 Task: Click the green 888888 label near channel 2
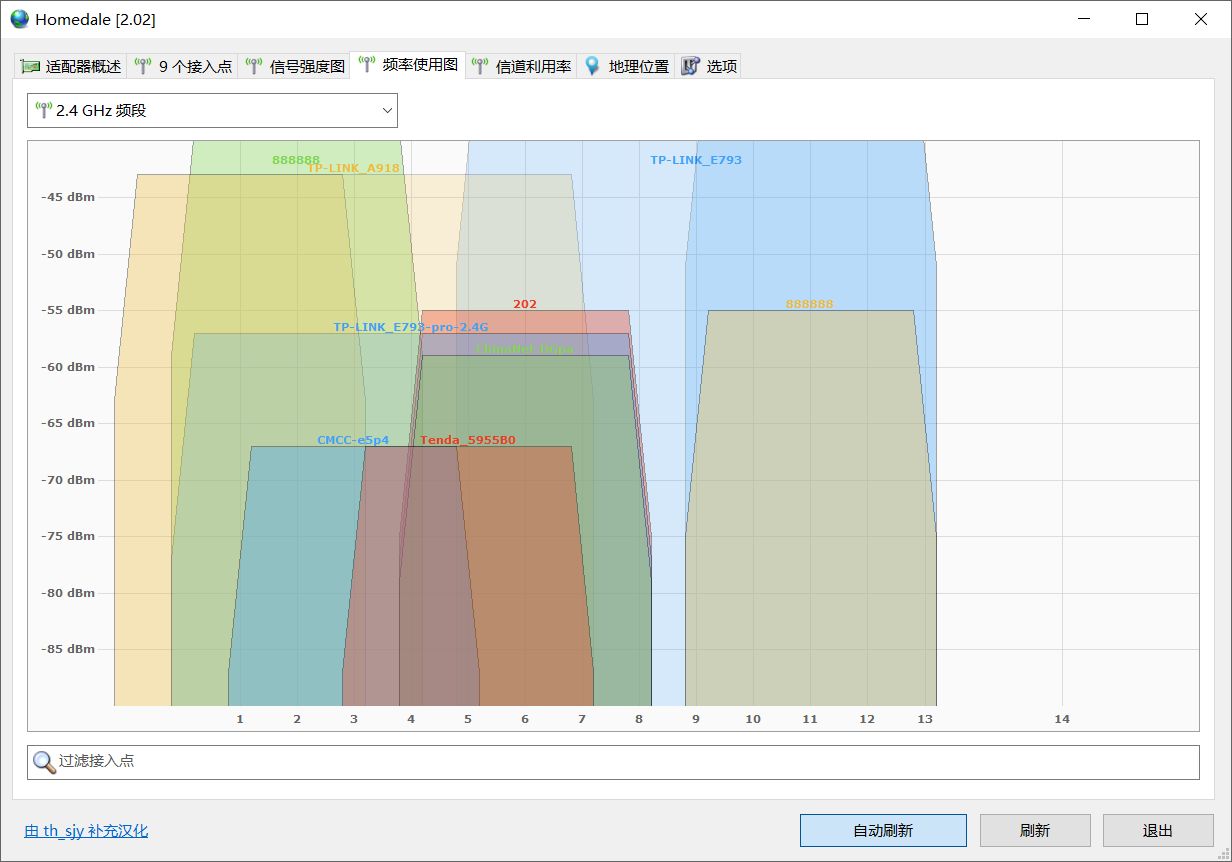296,160
